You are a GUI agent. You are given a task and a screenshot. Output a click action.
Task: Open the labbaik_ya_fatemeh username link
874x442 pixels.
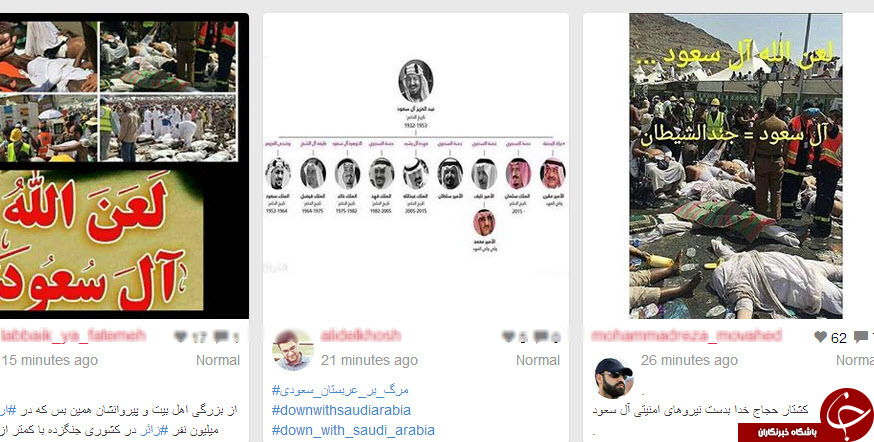coord(73,336)
